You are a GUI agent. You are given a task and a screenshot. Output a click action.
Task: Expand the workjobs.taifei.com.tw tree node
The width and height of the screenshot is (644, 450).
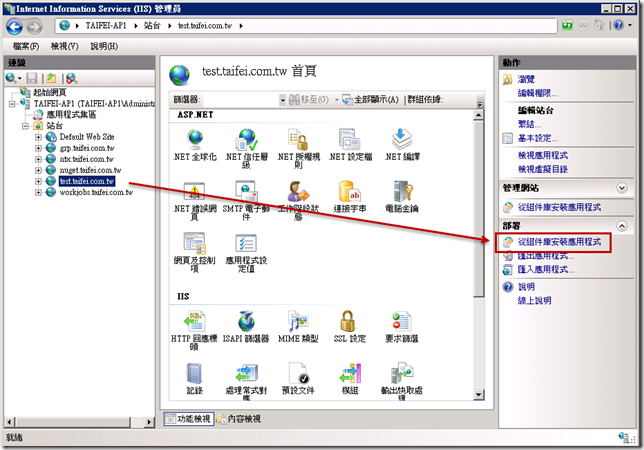click(38, 193)
